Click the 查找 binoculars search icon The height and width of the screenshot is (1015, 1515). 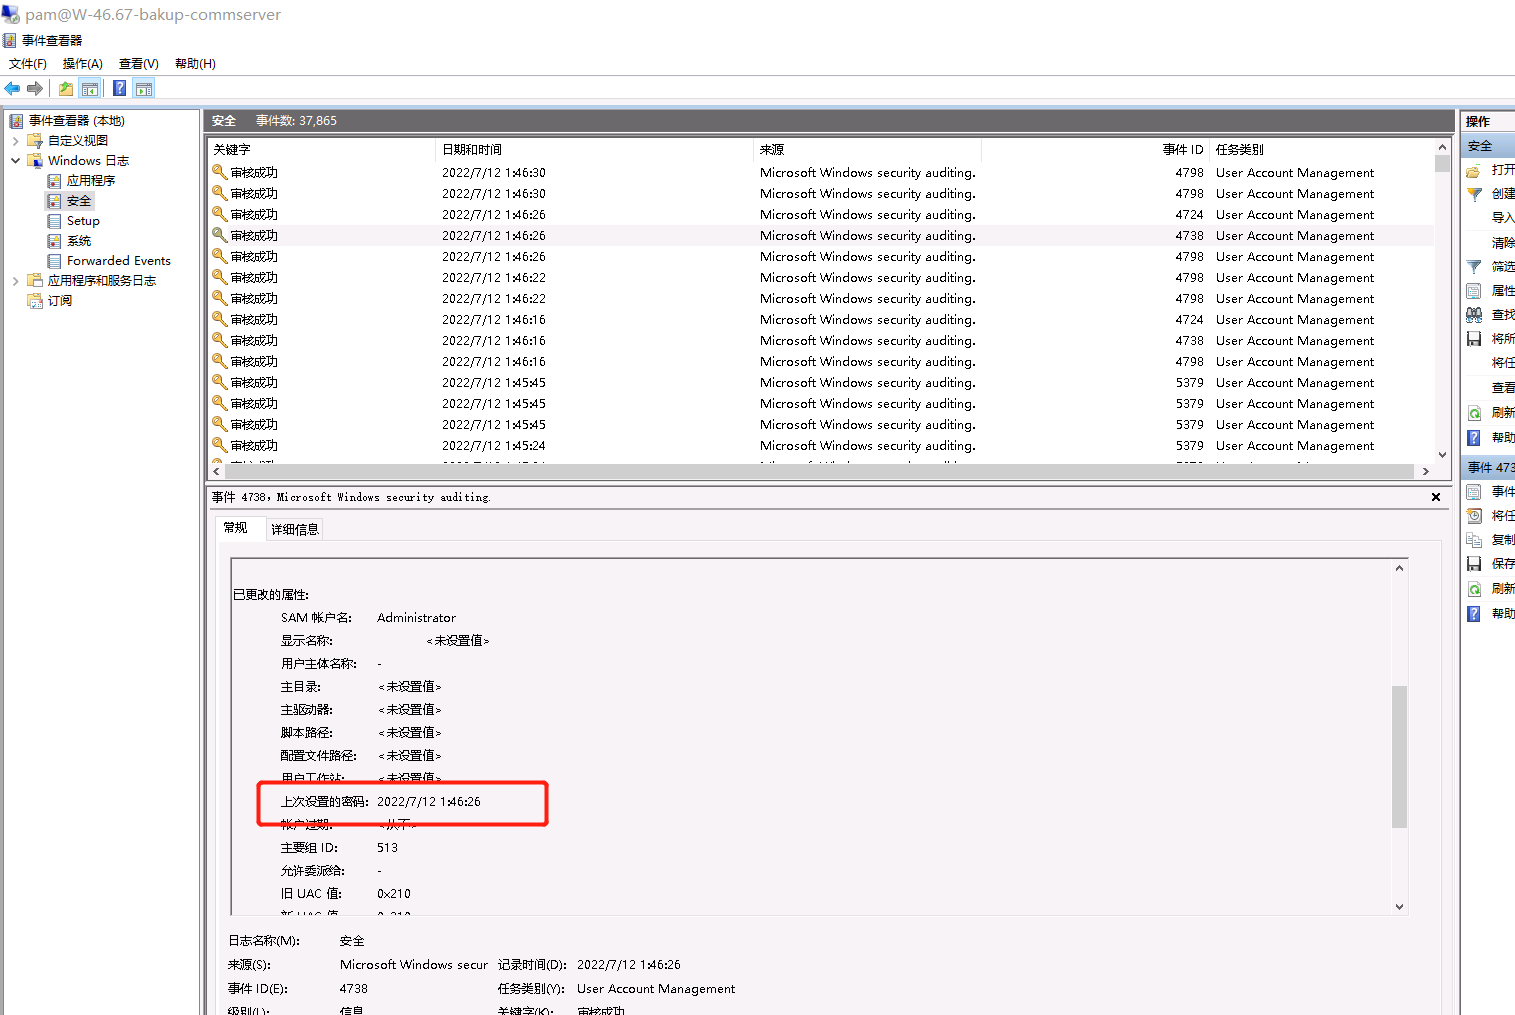pos(1473,314)
